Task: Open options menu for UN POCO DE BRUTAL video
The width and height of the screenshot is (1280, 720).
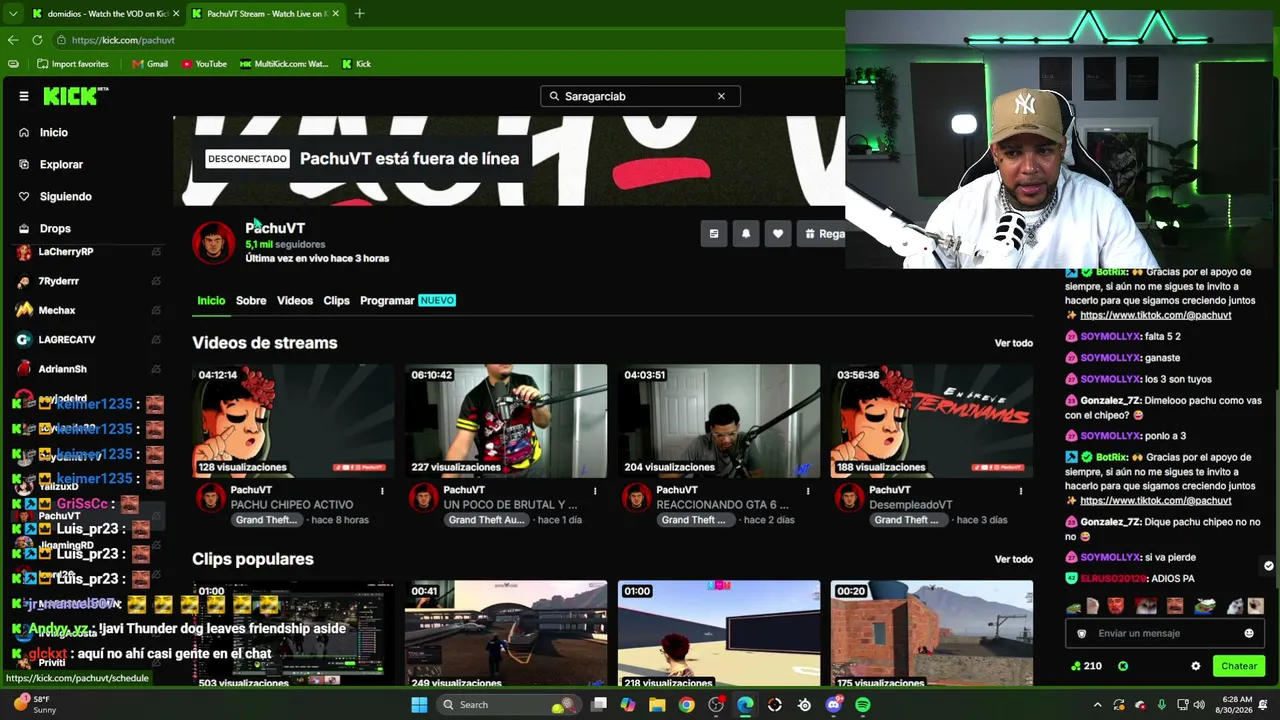Action: coord(595,491)
